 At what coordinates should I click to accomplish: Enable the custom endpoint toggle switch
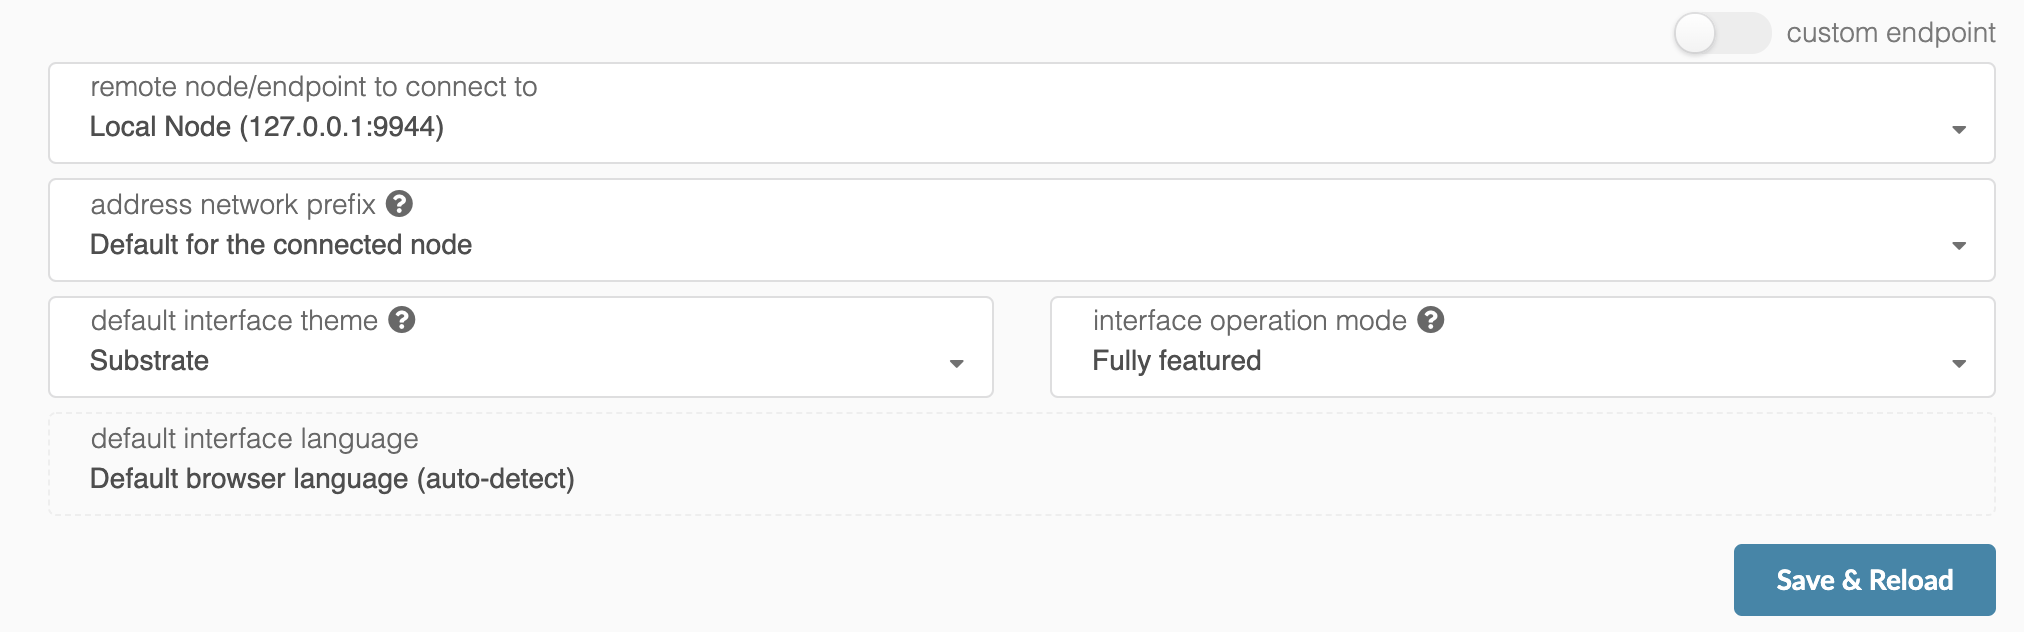(x=1722, y=33)
